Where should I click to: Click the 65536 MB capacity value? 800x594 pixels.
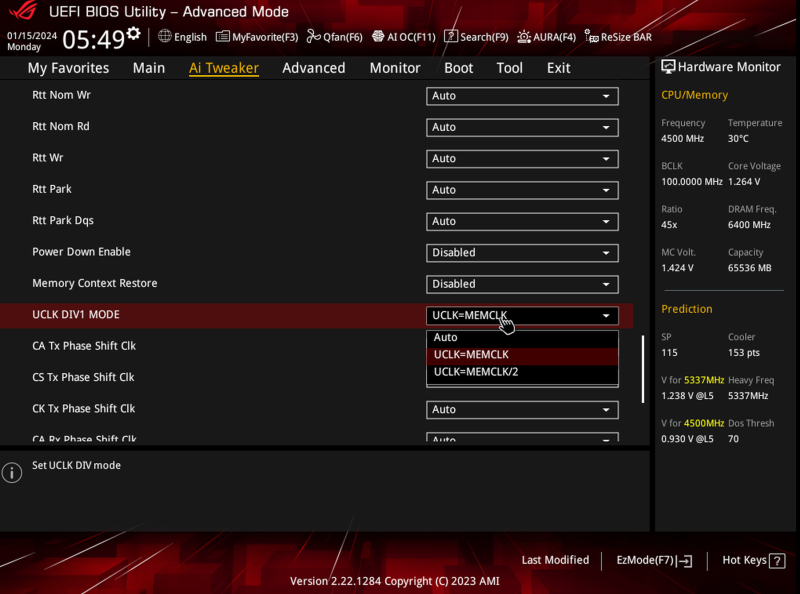(x=749, y=268)
